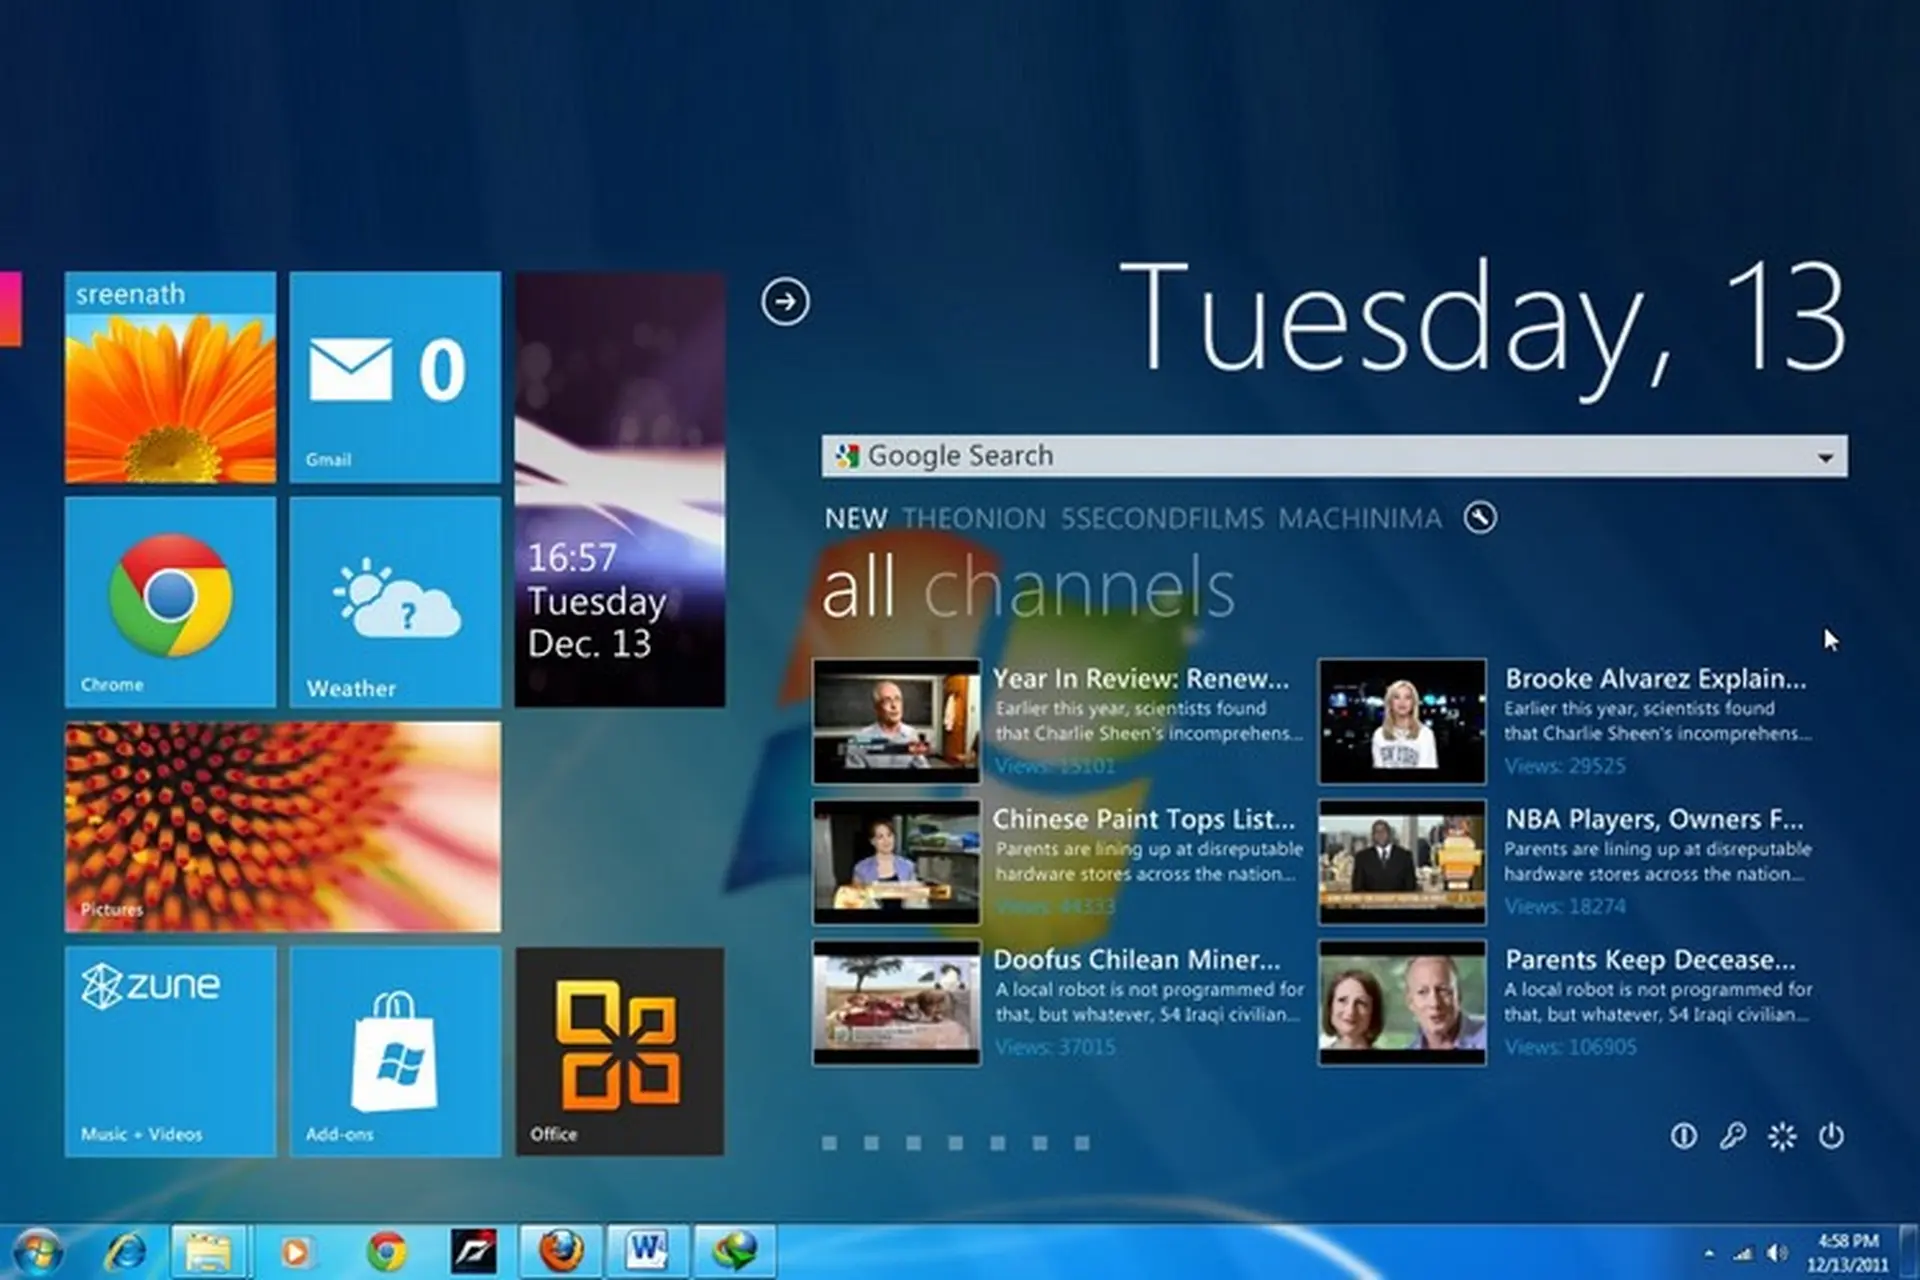Open the Gmail mail tile

pos(395,377)
